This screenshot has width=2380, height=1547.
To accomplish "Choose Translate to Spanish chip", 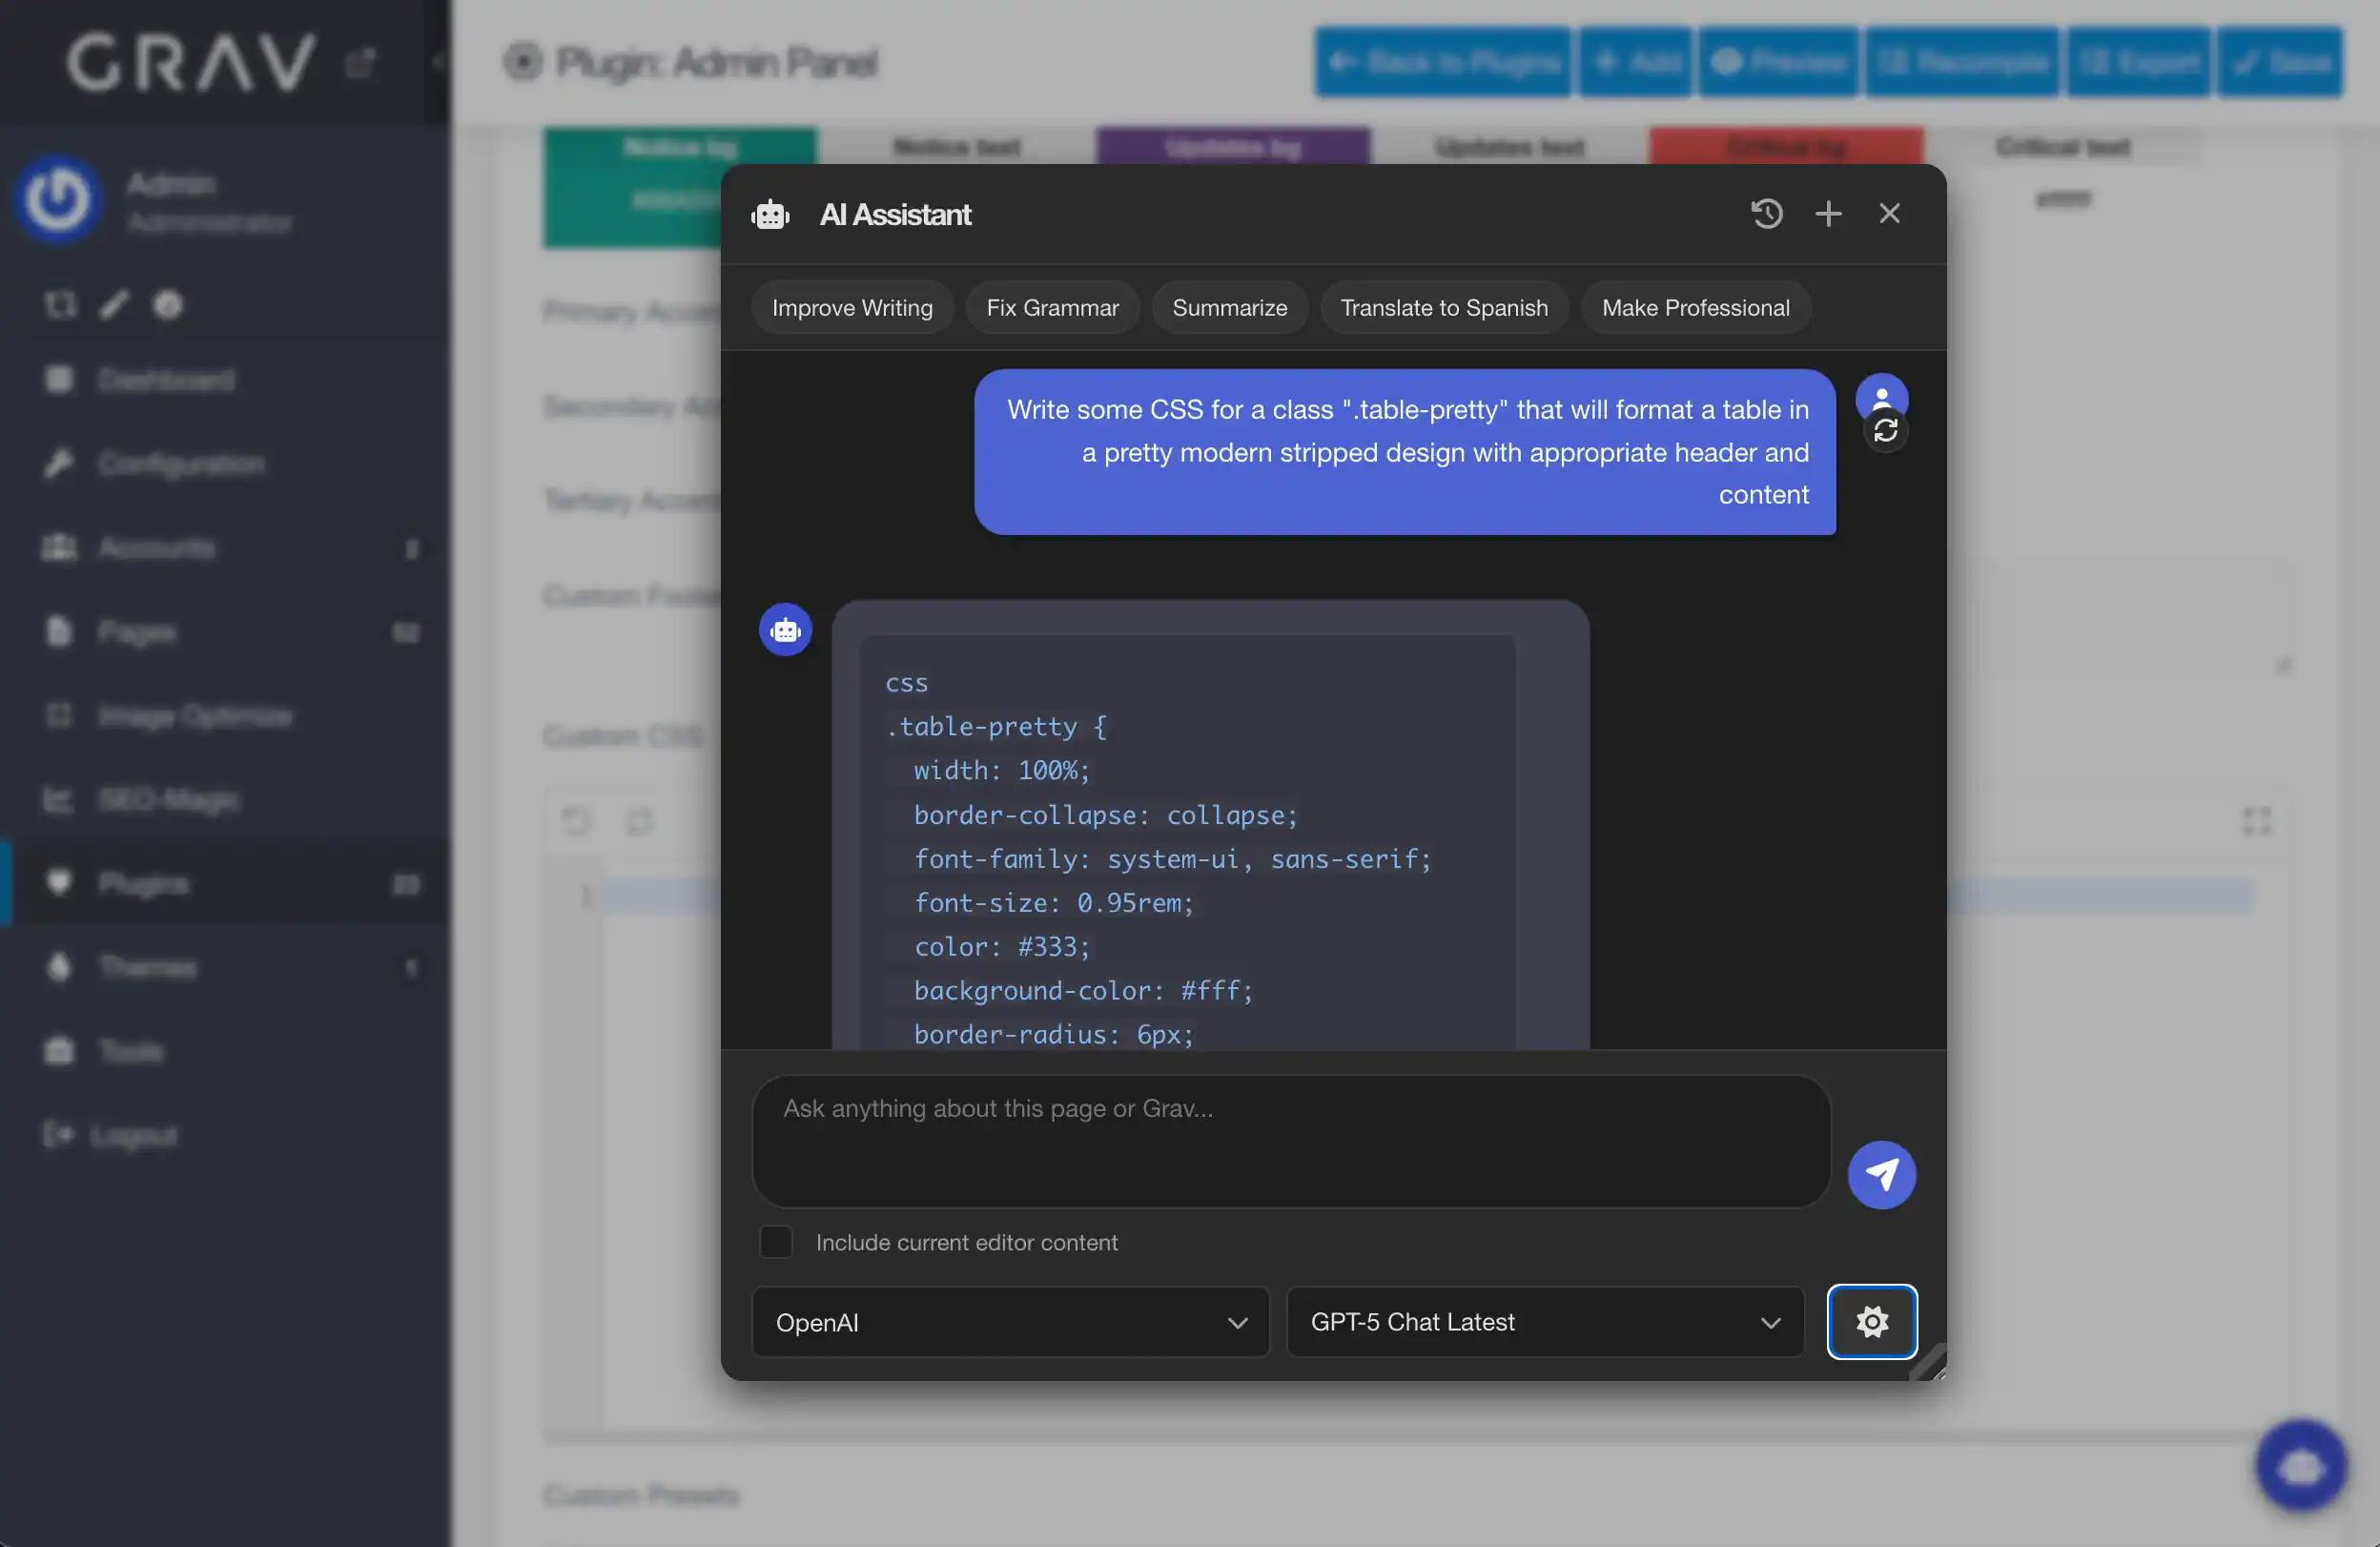I will tap(1443, 308).
